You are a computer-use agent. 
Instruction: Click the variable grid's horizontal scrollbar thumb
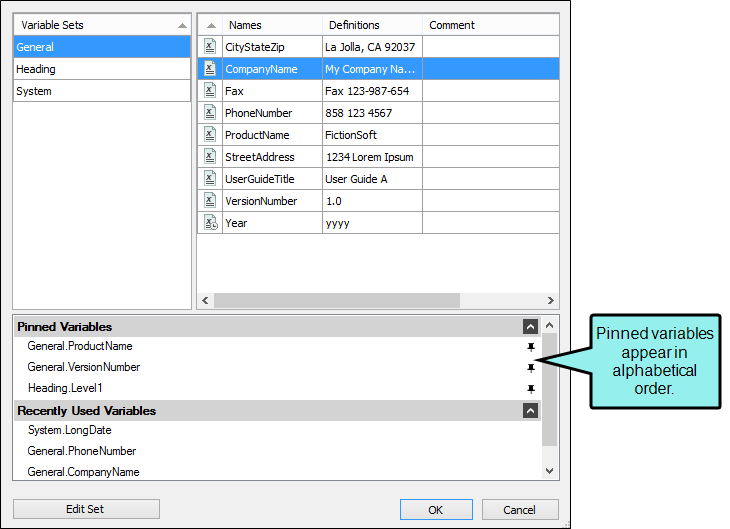[337, 300]
